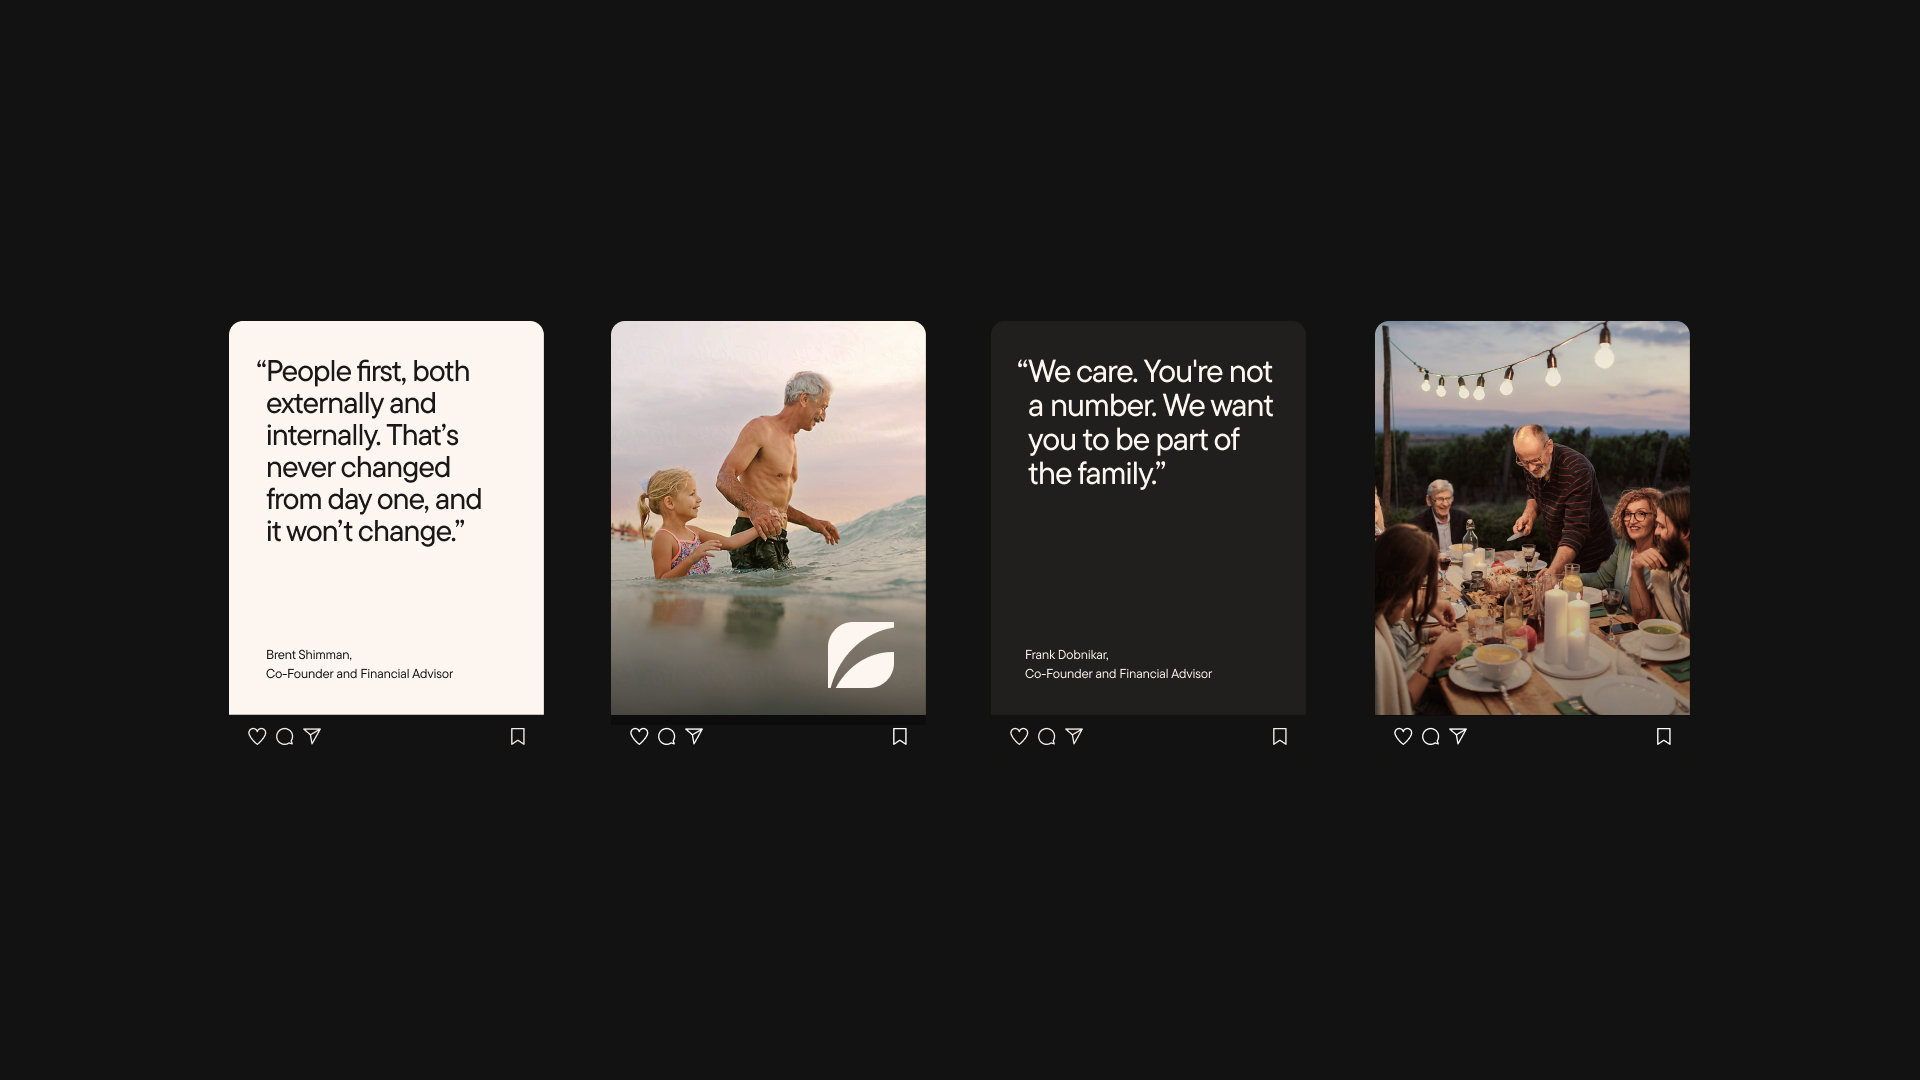Screen dimensions: 1920x1080
Task: Share the Frank Dobnikar quote post
Action: pos(1074,736)
